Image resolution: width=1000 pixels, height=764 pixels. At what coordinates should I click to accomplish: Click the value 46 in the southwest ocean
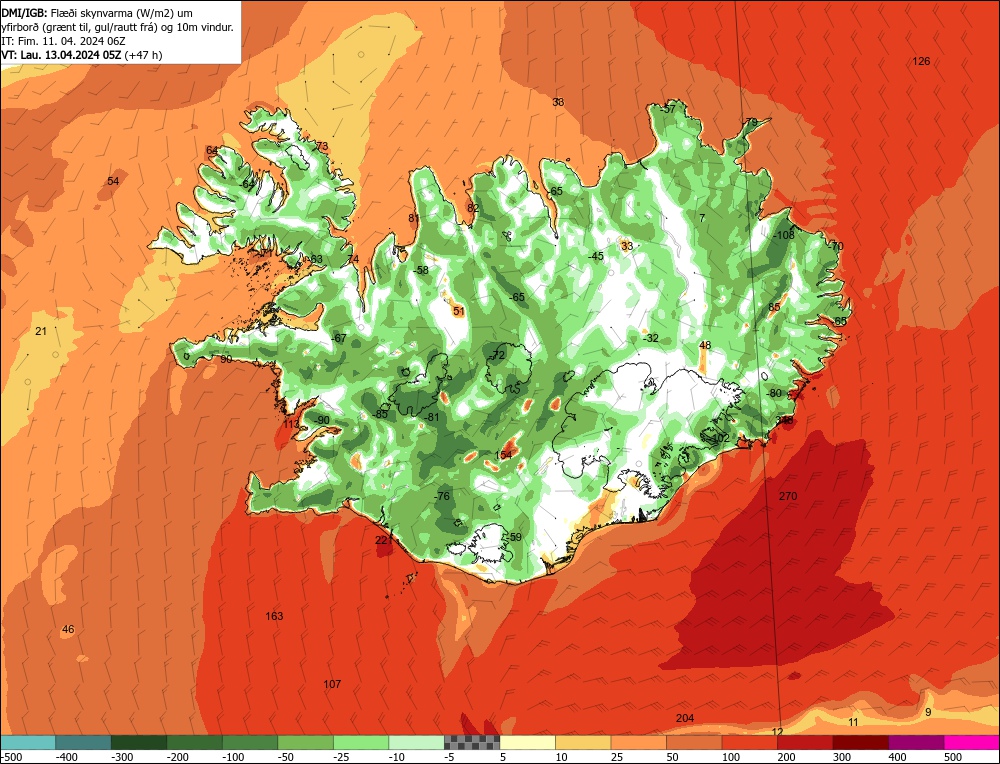68,629
